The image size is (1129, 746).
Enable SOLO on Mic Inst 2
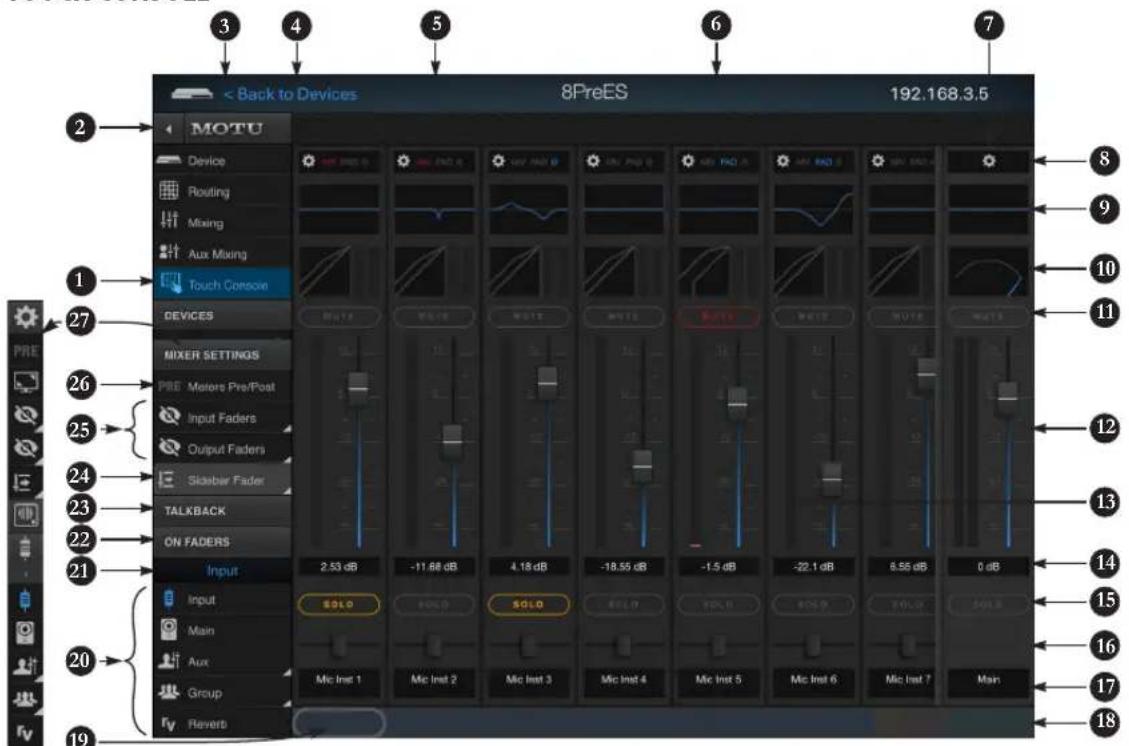pyautogui.click(x=433, y=604)
